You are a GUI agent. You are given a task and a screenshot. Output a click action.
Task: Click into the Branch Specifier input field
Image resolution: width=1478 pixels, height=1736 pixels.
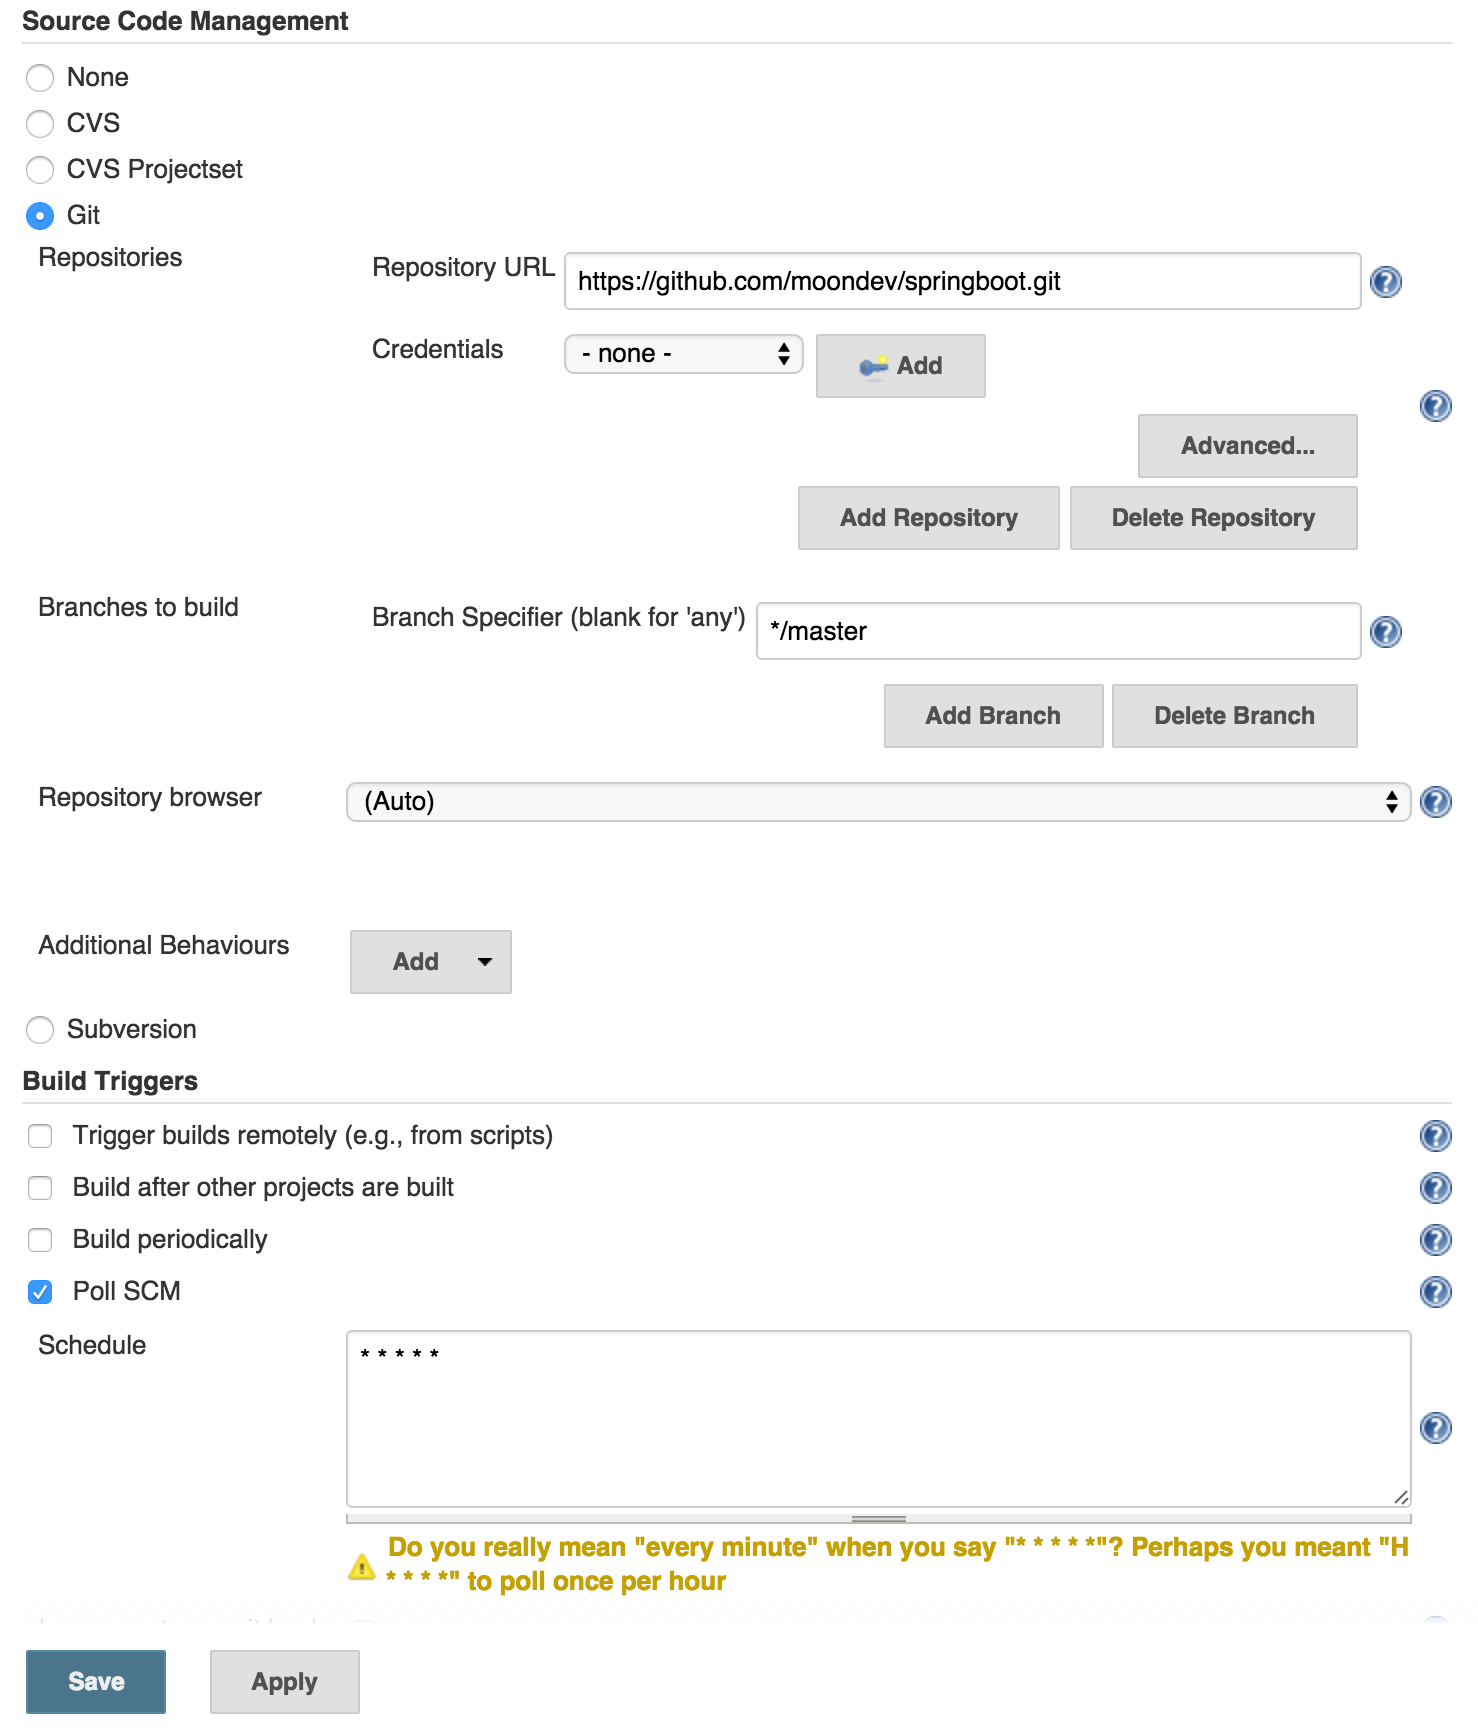click(1058, 631)
